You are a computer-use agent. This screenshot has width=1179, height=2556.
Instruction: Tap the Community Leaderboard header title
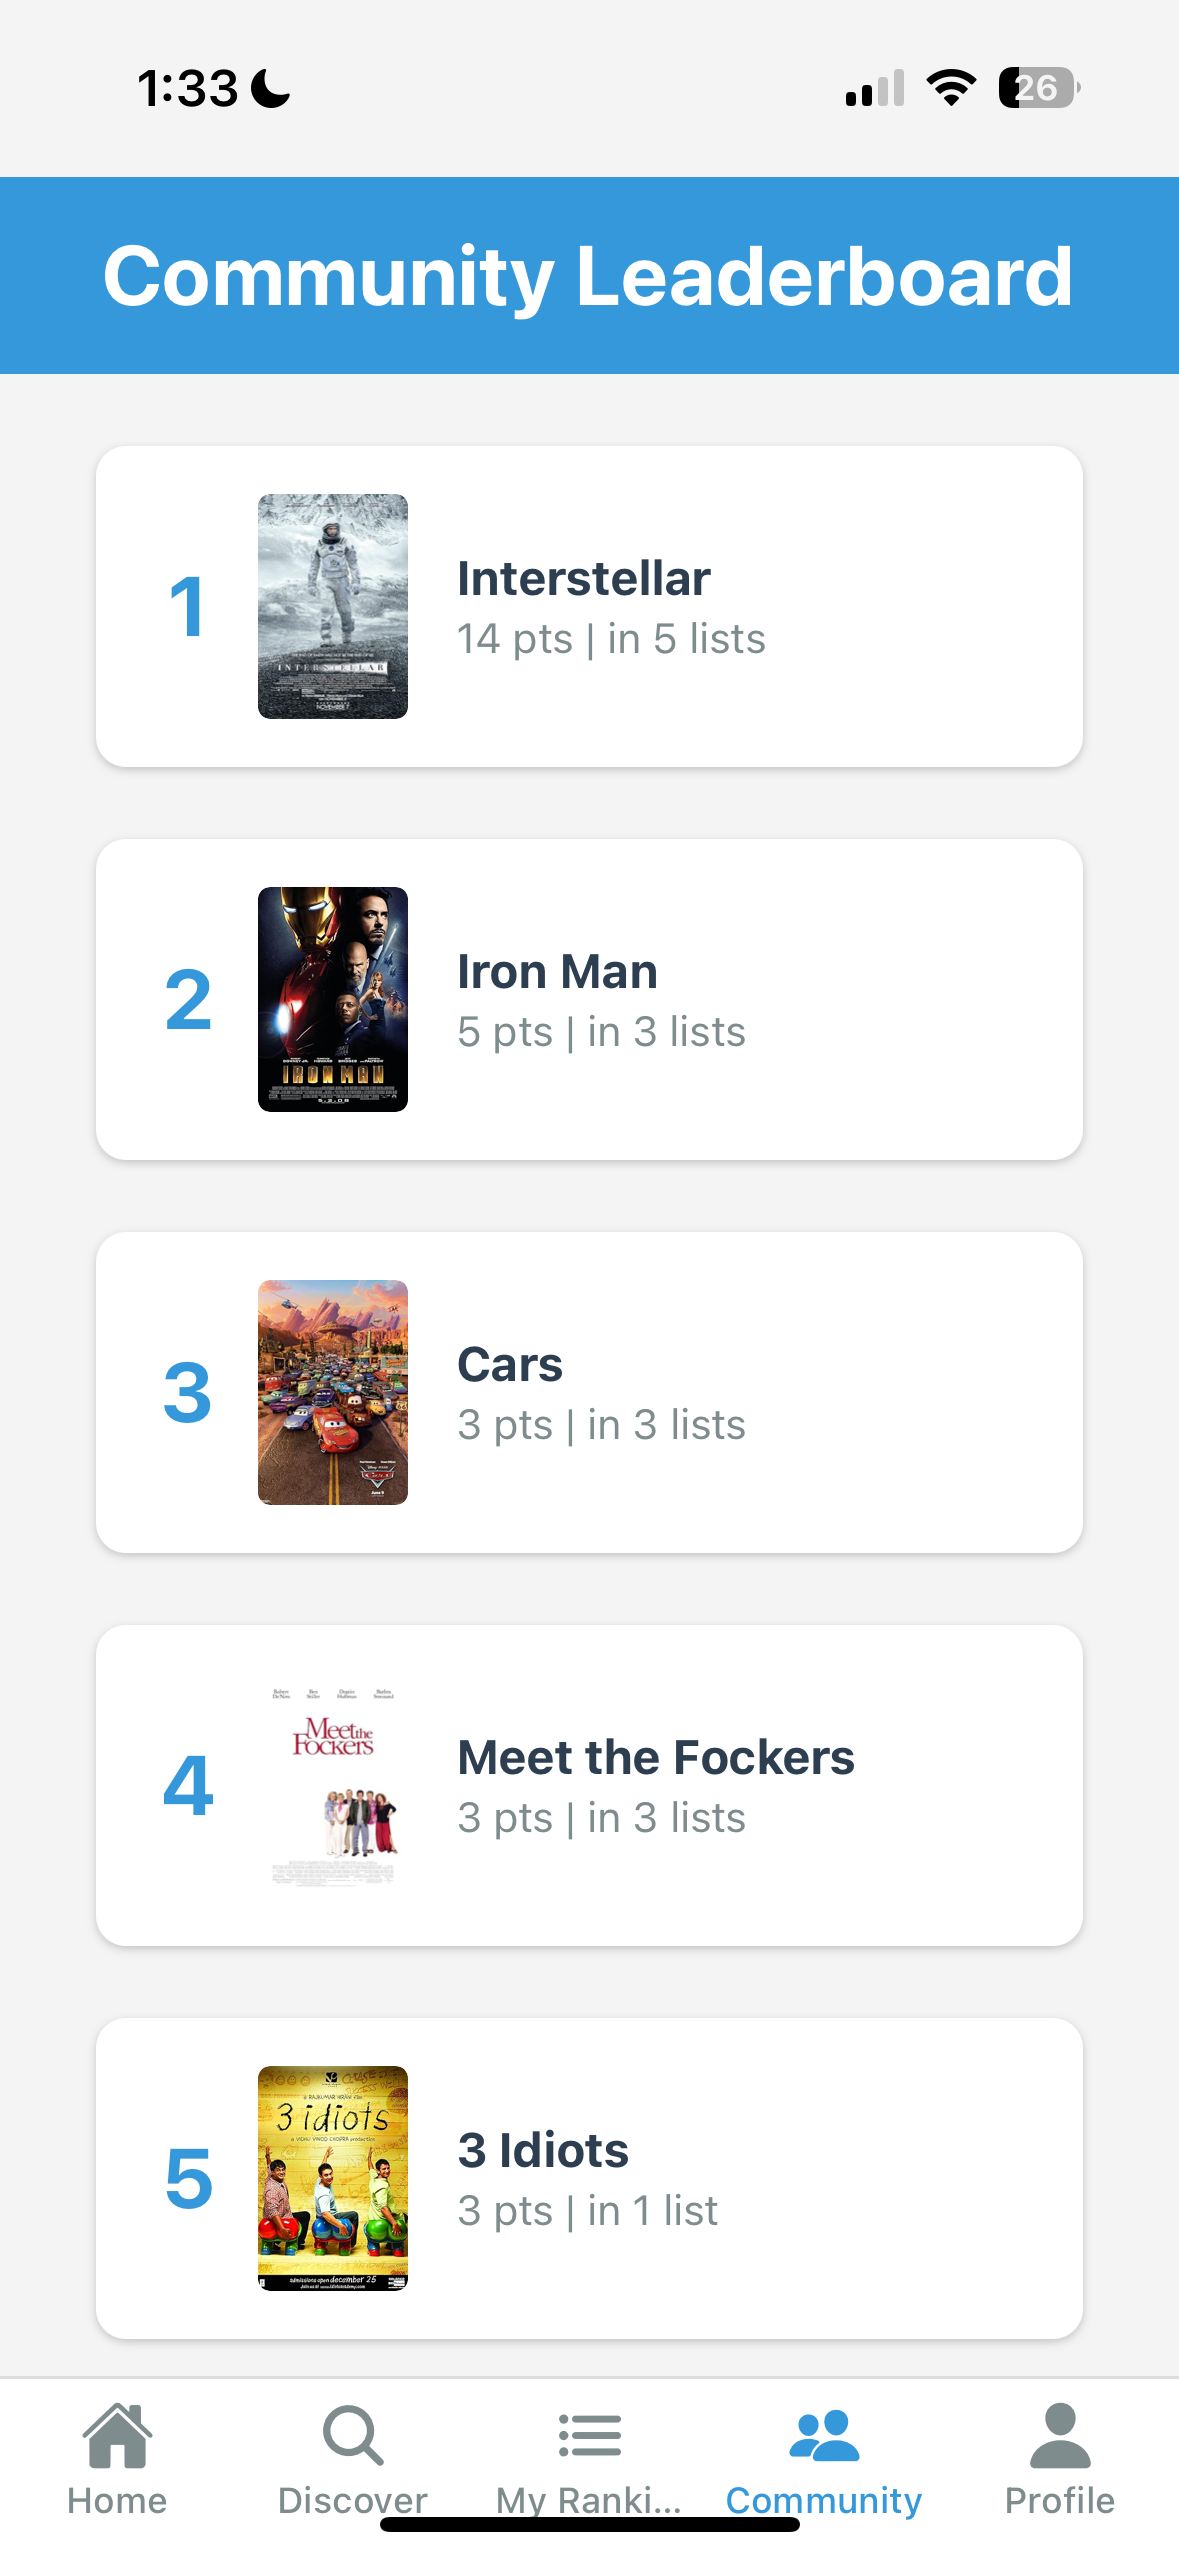589,276
